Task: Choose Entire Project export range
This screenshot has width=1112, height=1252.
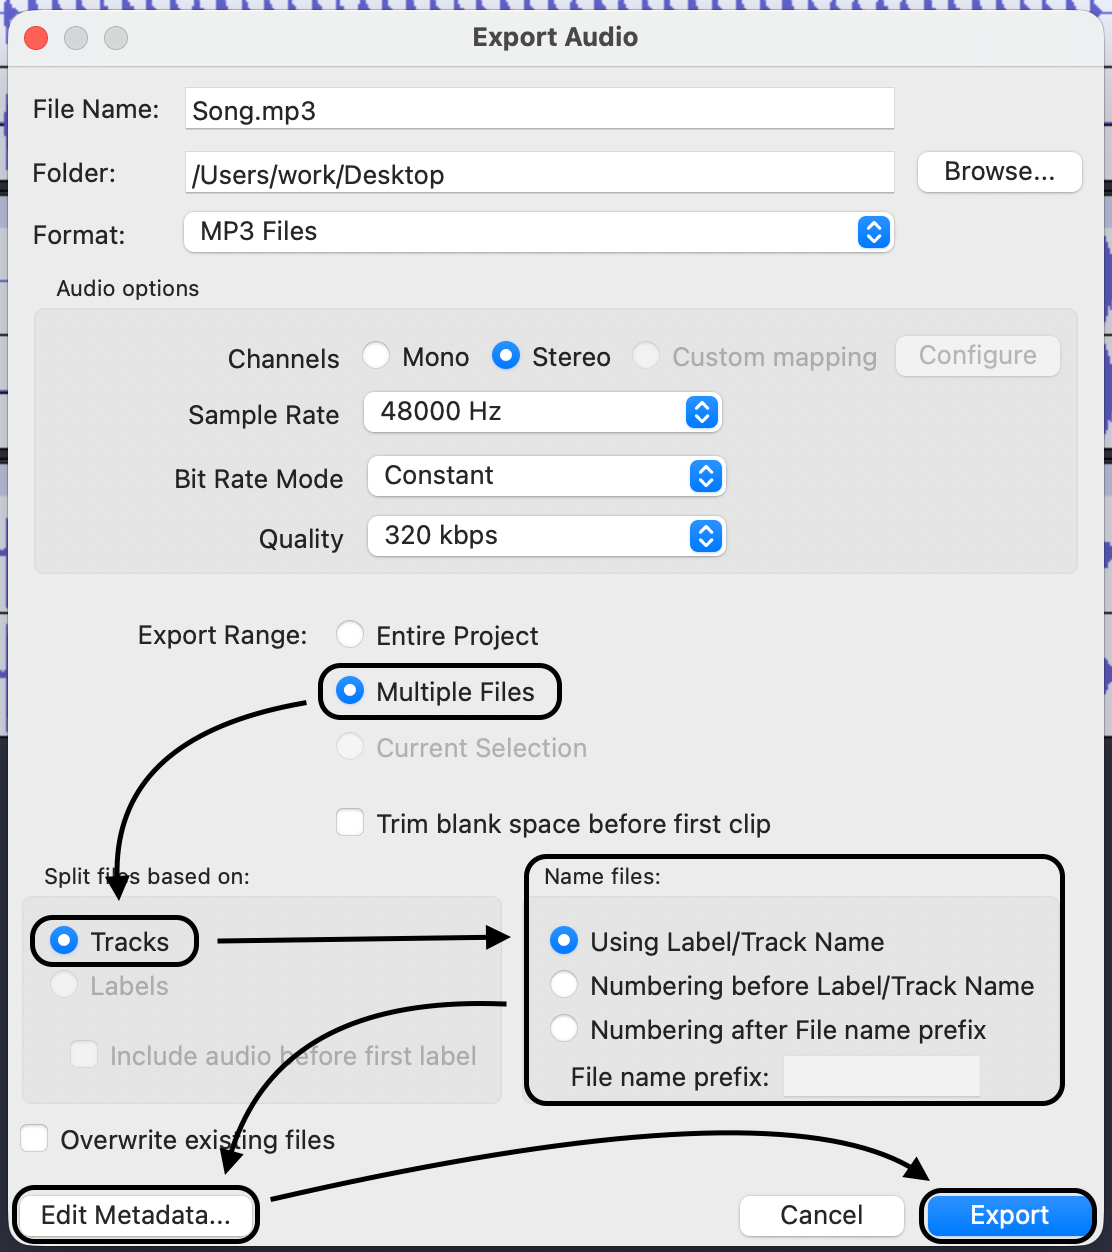Action: point(351,635)
